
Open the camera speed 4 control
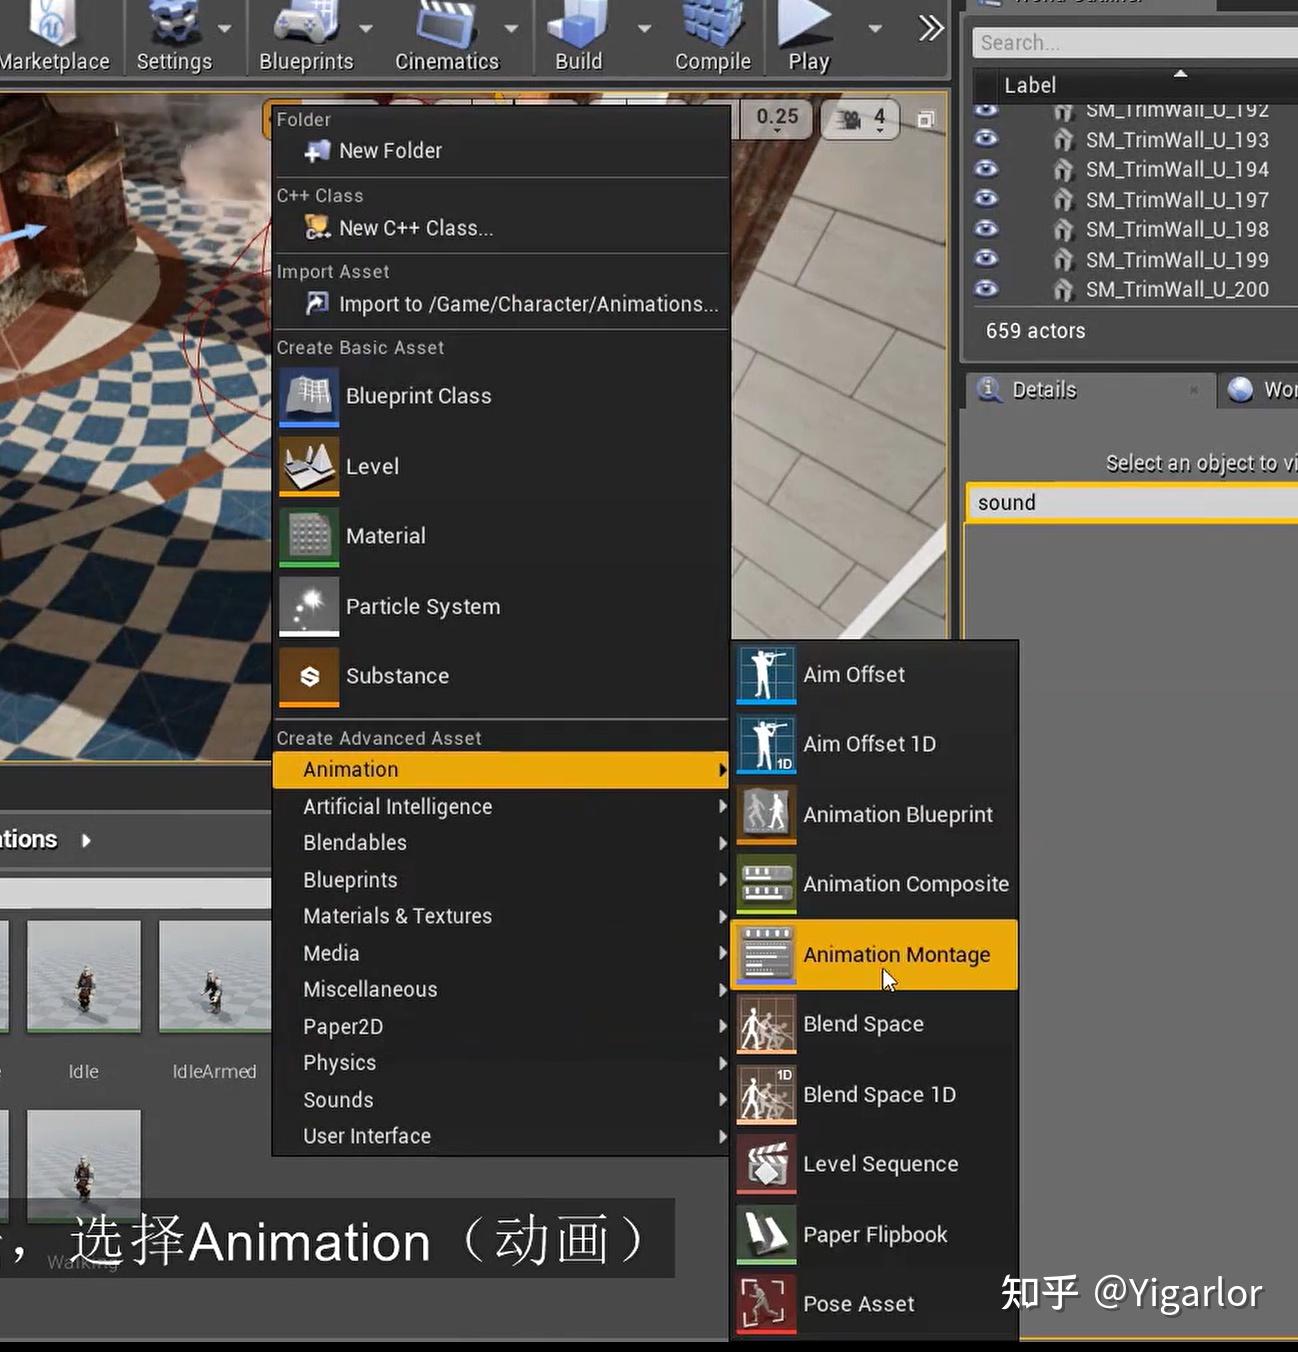pyautogui.click(x=859, y=120)
